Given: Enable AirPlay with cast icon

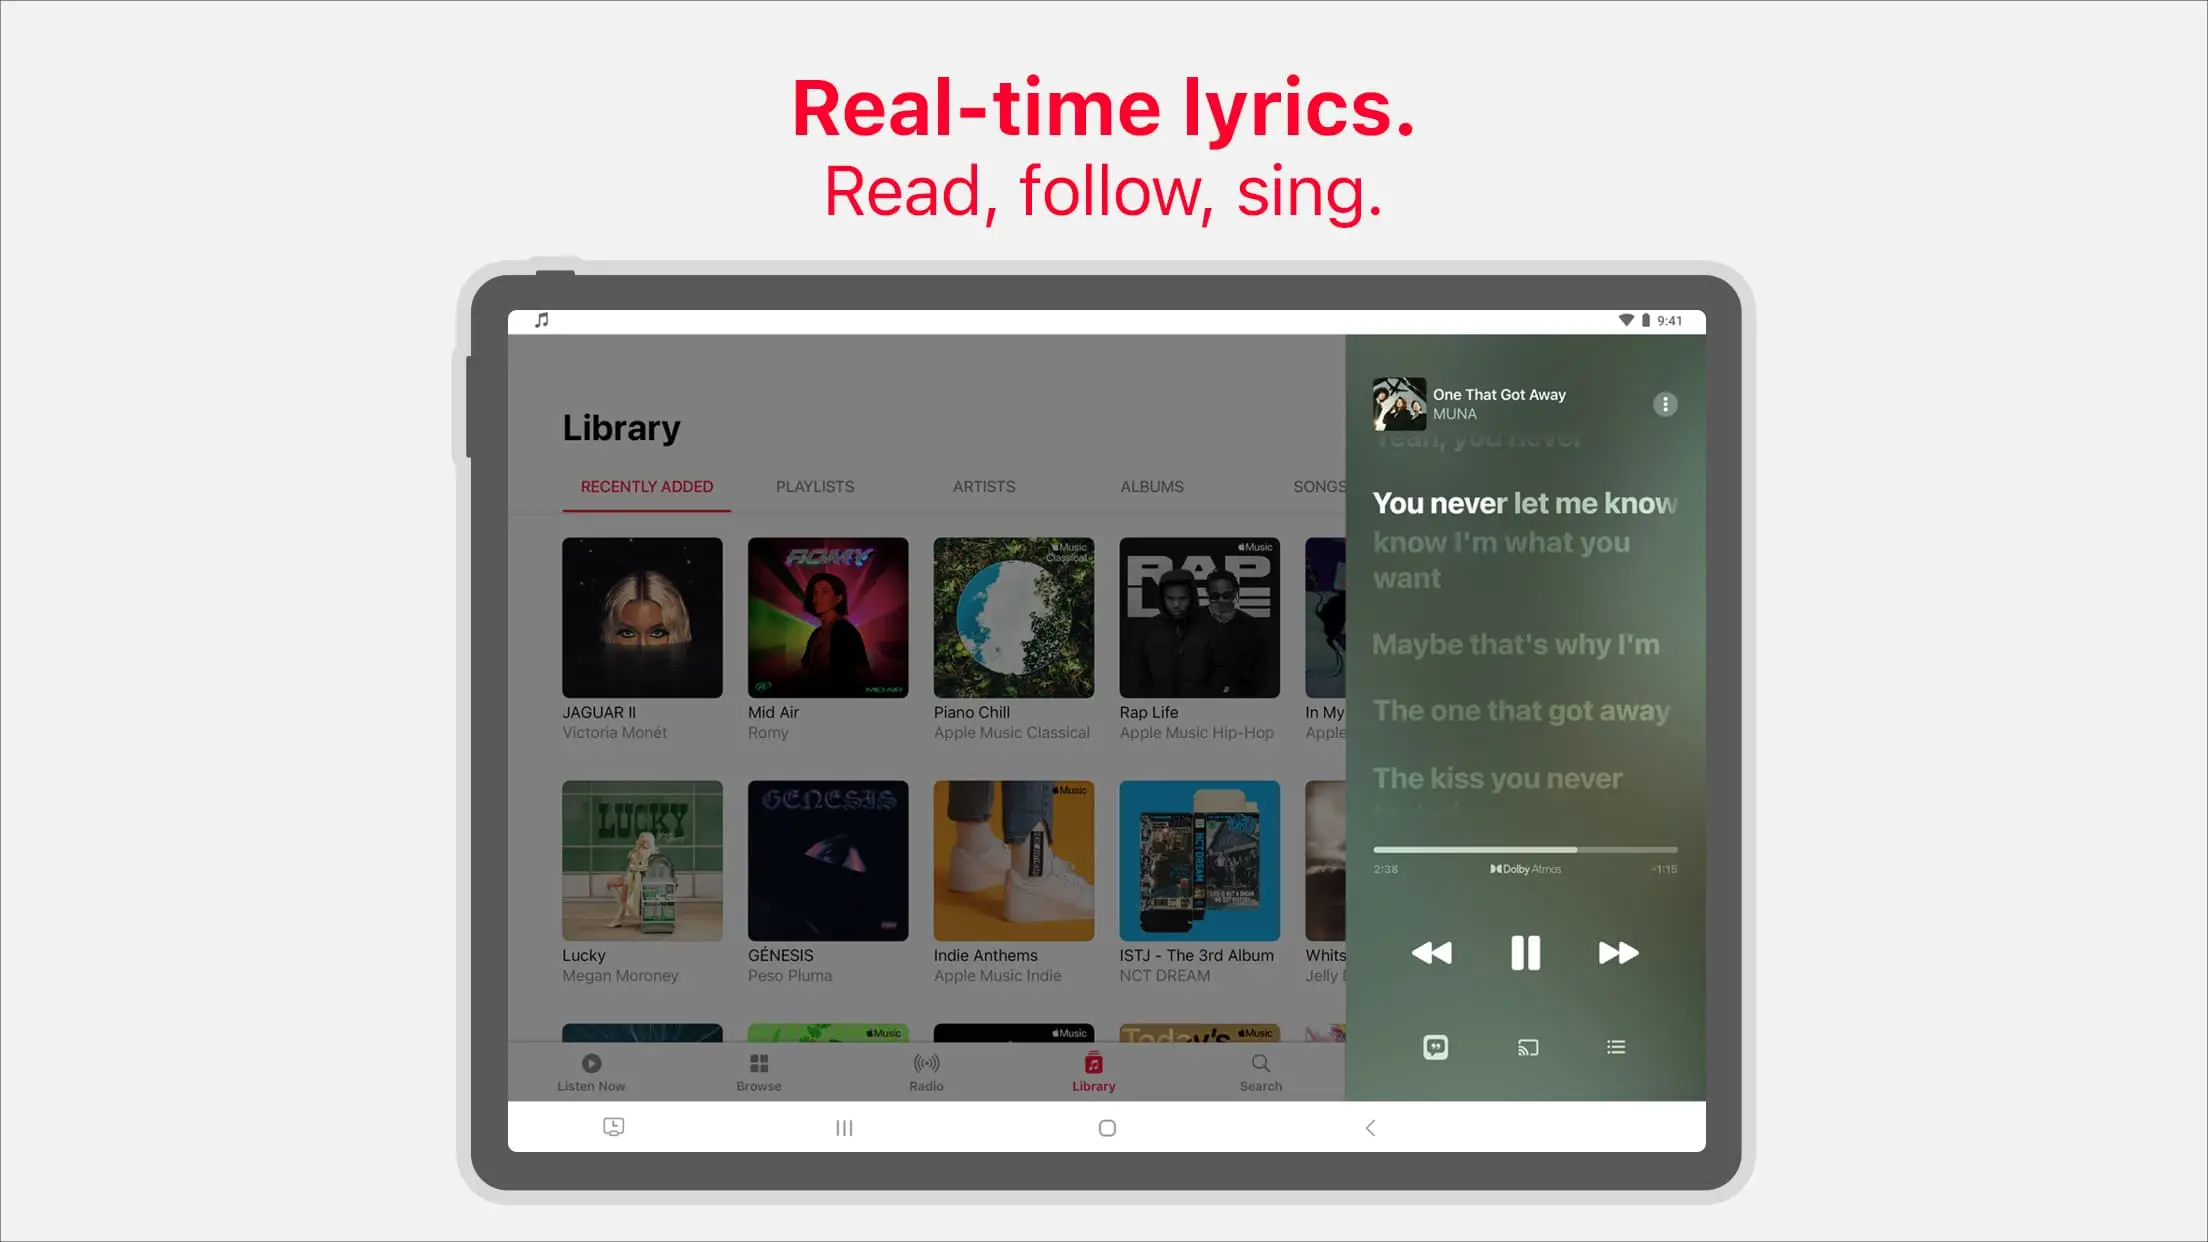Looking at the screenshot, I should [1526, 1048].
